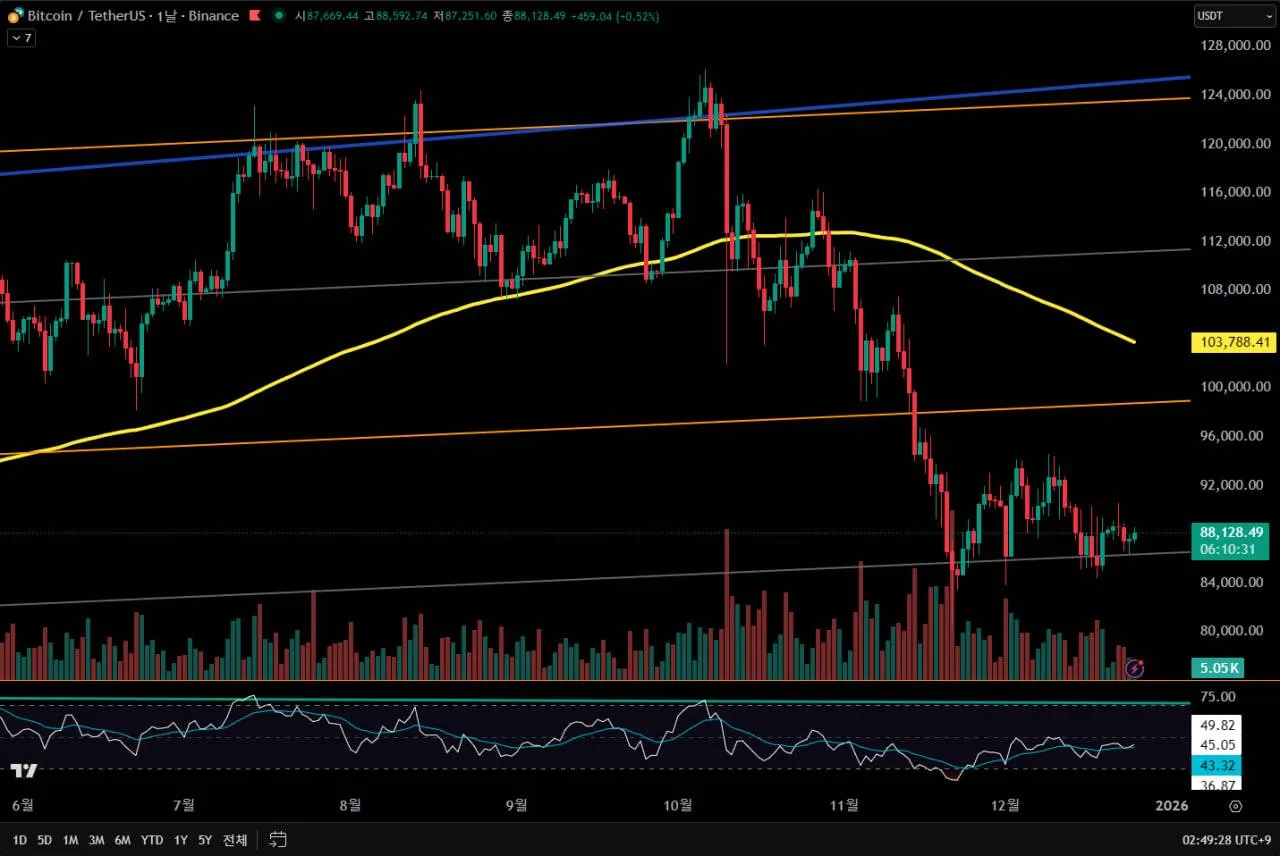Viewport: 1280px width, 856px height.
Task: Select the 1D time range
Action: [19, 839]
